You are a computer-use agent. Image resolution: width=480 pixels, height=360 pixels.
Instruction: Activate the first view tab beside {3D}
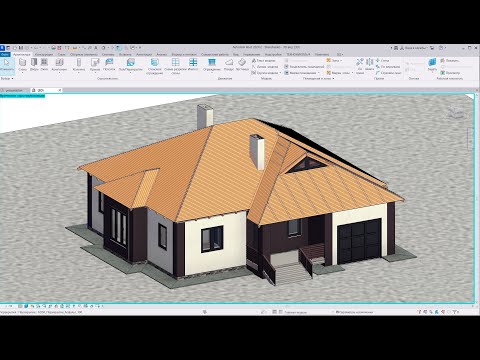[x=15, y=90]
